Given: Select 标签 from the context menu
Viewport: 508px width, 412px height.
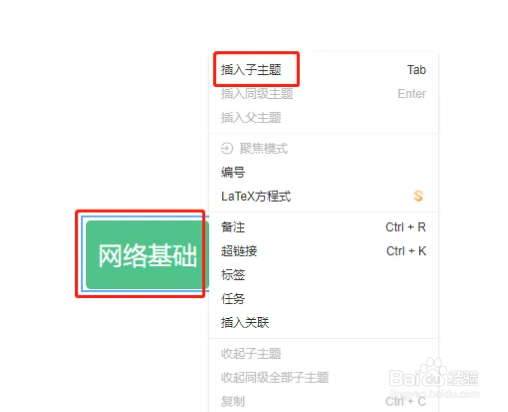Looking at the screenshot, I should [x=323, y=275].
